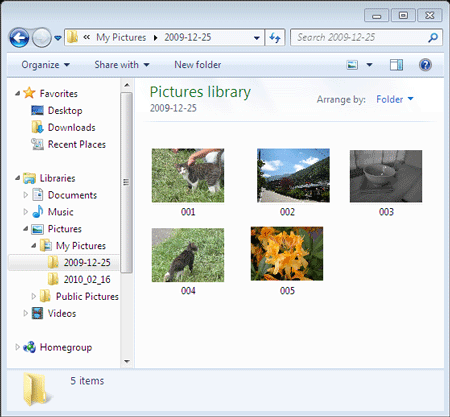This screenshot has height=417, width=450.
Task: Click the search magnifier icon
Action: click(433, 38)
